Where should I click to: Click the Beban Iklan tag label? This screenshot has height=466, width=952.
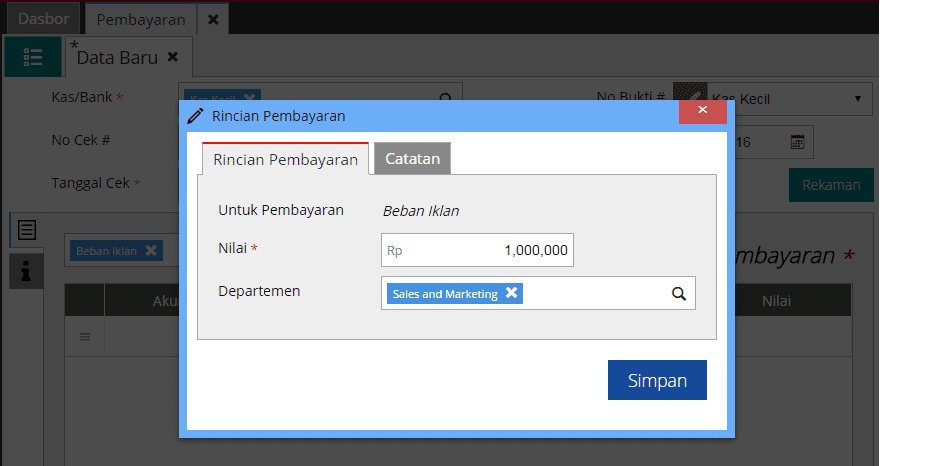[106, 251]
